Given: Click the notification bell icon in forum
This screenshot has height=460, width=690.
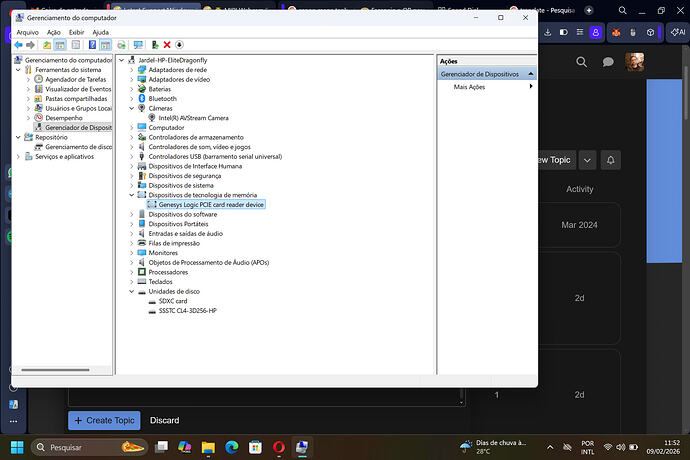Looking at the screenshot, I should click(x=611, y=160).
